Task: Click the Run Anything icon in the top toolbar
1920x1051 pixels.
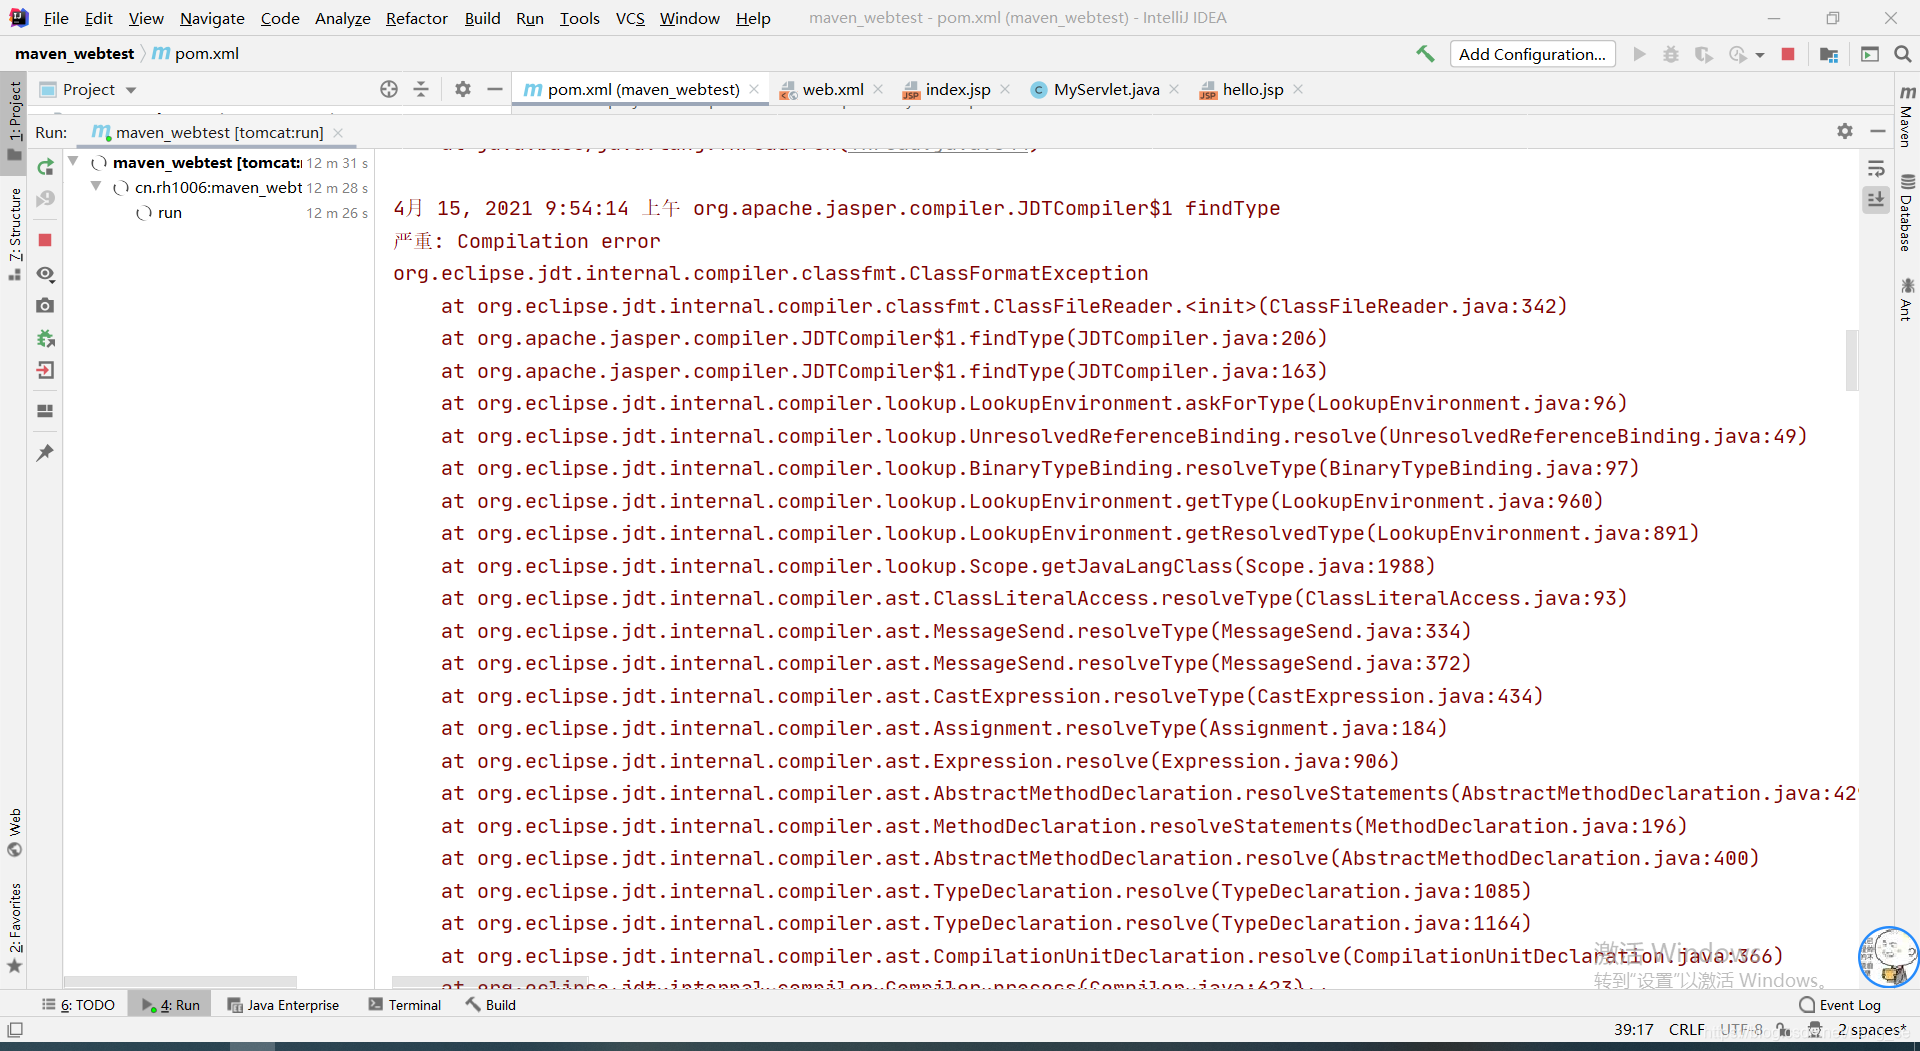Action: pos(1869,54)
